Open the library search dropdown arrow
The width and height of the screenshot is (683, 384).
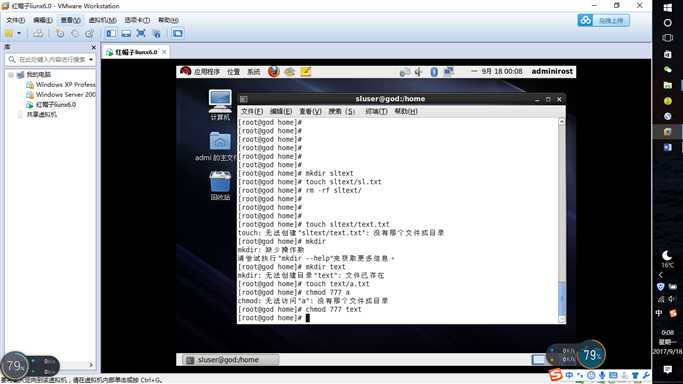91,60
